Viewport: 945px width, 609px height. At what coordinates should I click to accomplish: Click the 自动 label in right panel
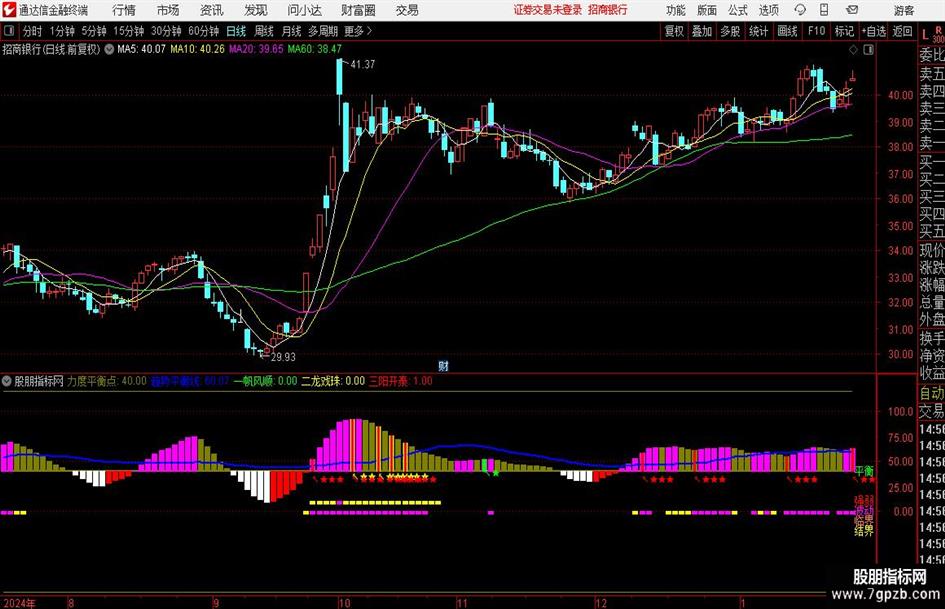[x=932, y=394]
